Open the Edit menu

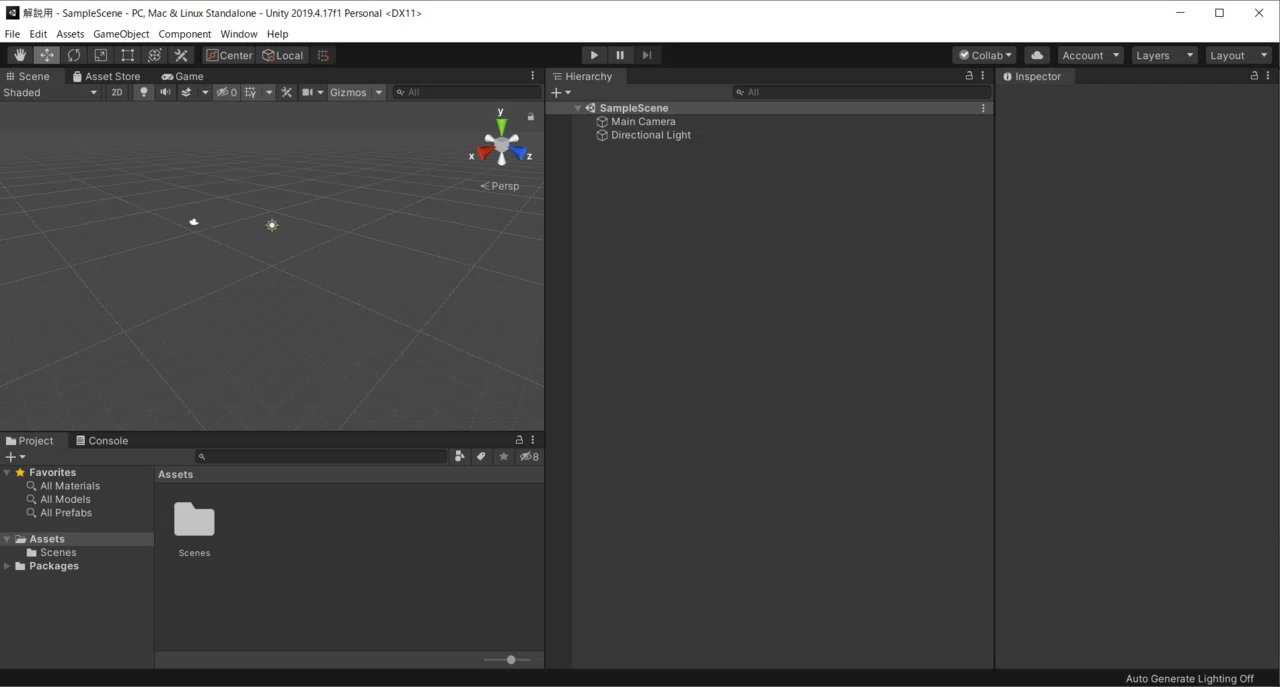pos(38,34)
